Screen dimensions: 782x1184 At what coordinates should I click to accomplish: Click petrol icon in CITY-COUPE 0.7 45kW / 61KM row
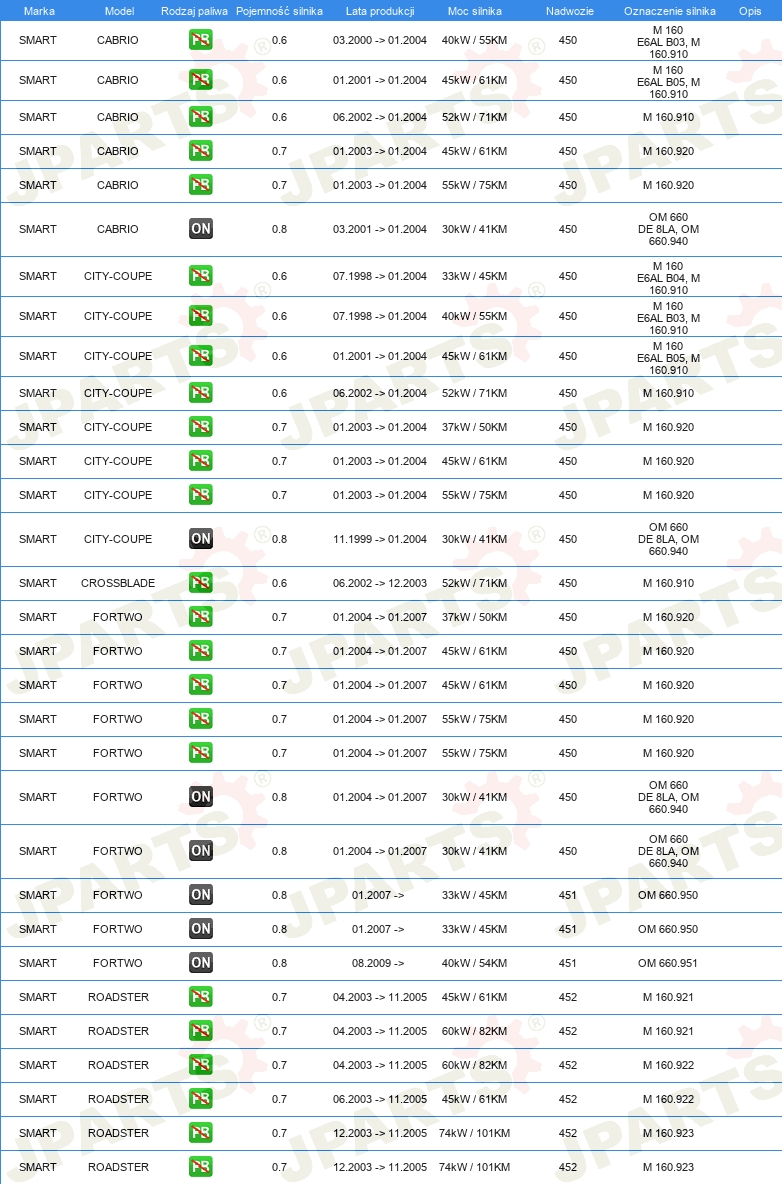click(201, 461)
